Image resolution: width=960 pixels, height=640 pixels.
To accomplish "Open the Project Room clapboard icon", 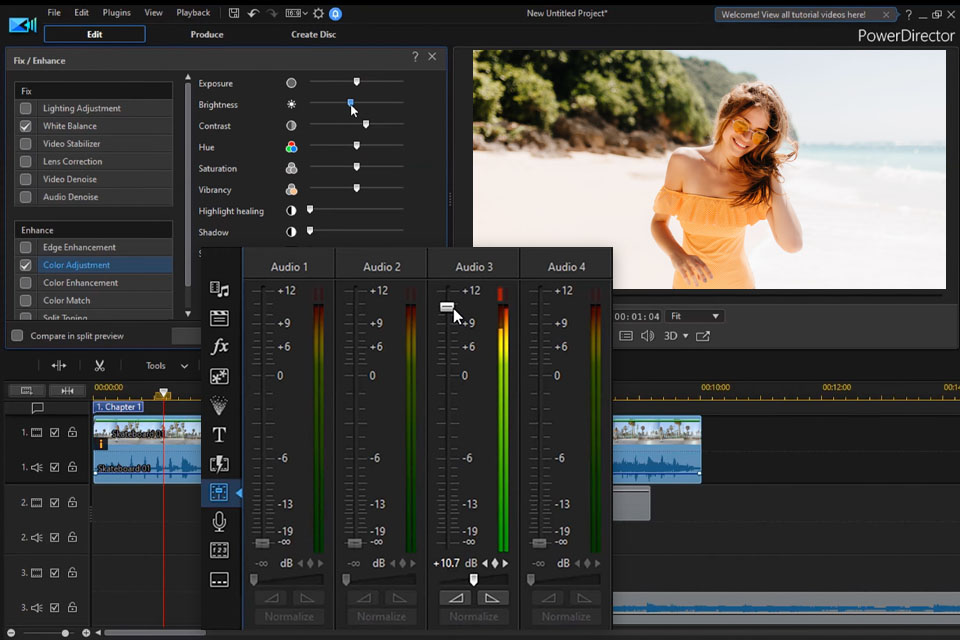I will click(x=219, y=318).
